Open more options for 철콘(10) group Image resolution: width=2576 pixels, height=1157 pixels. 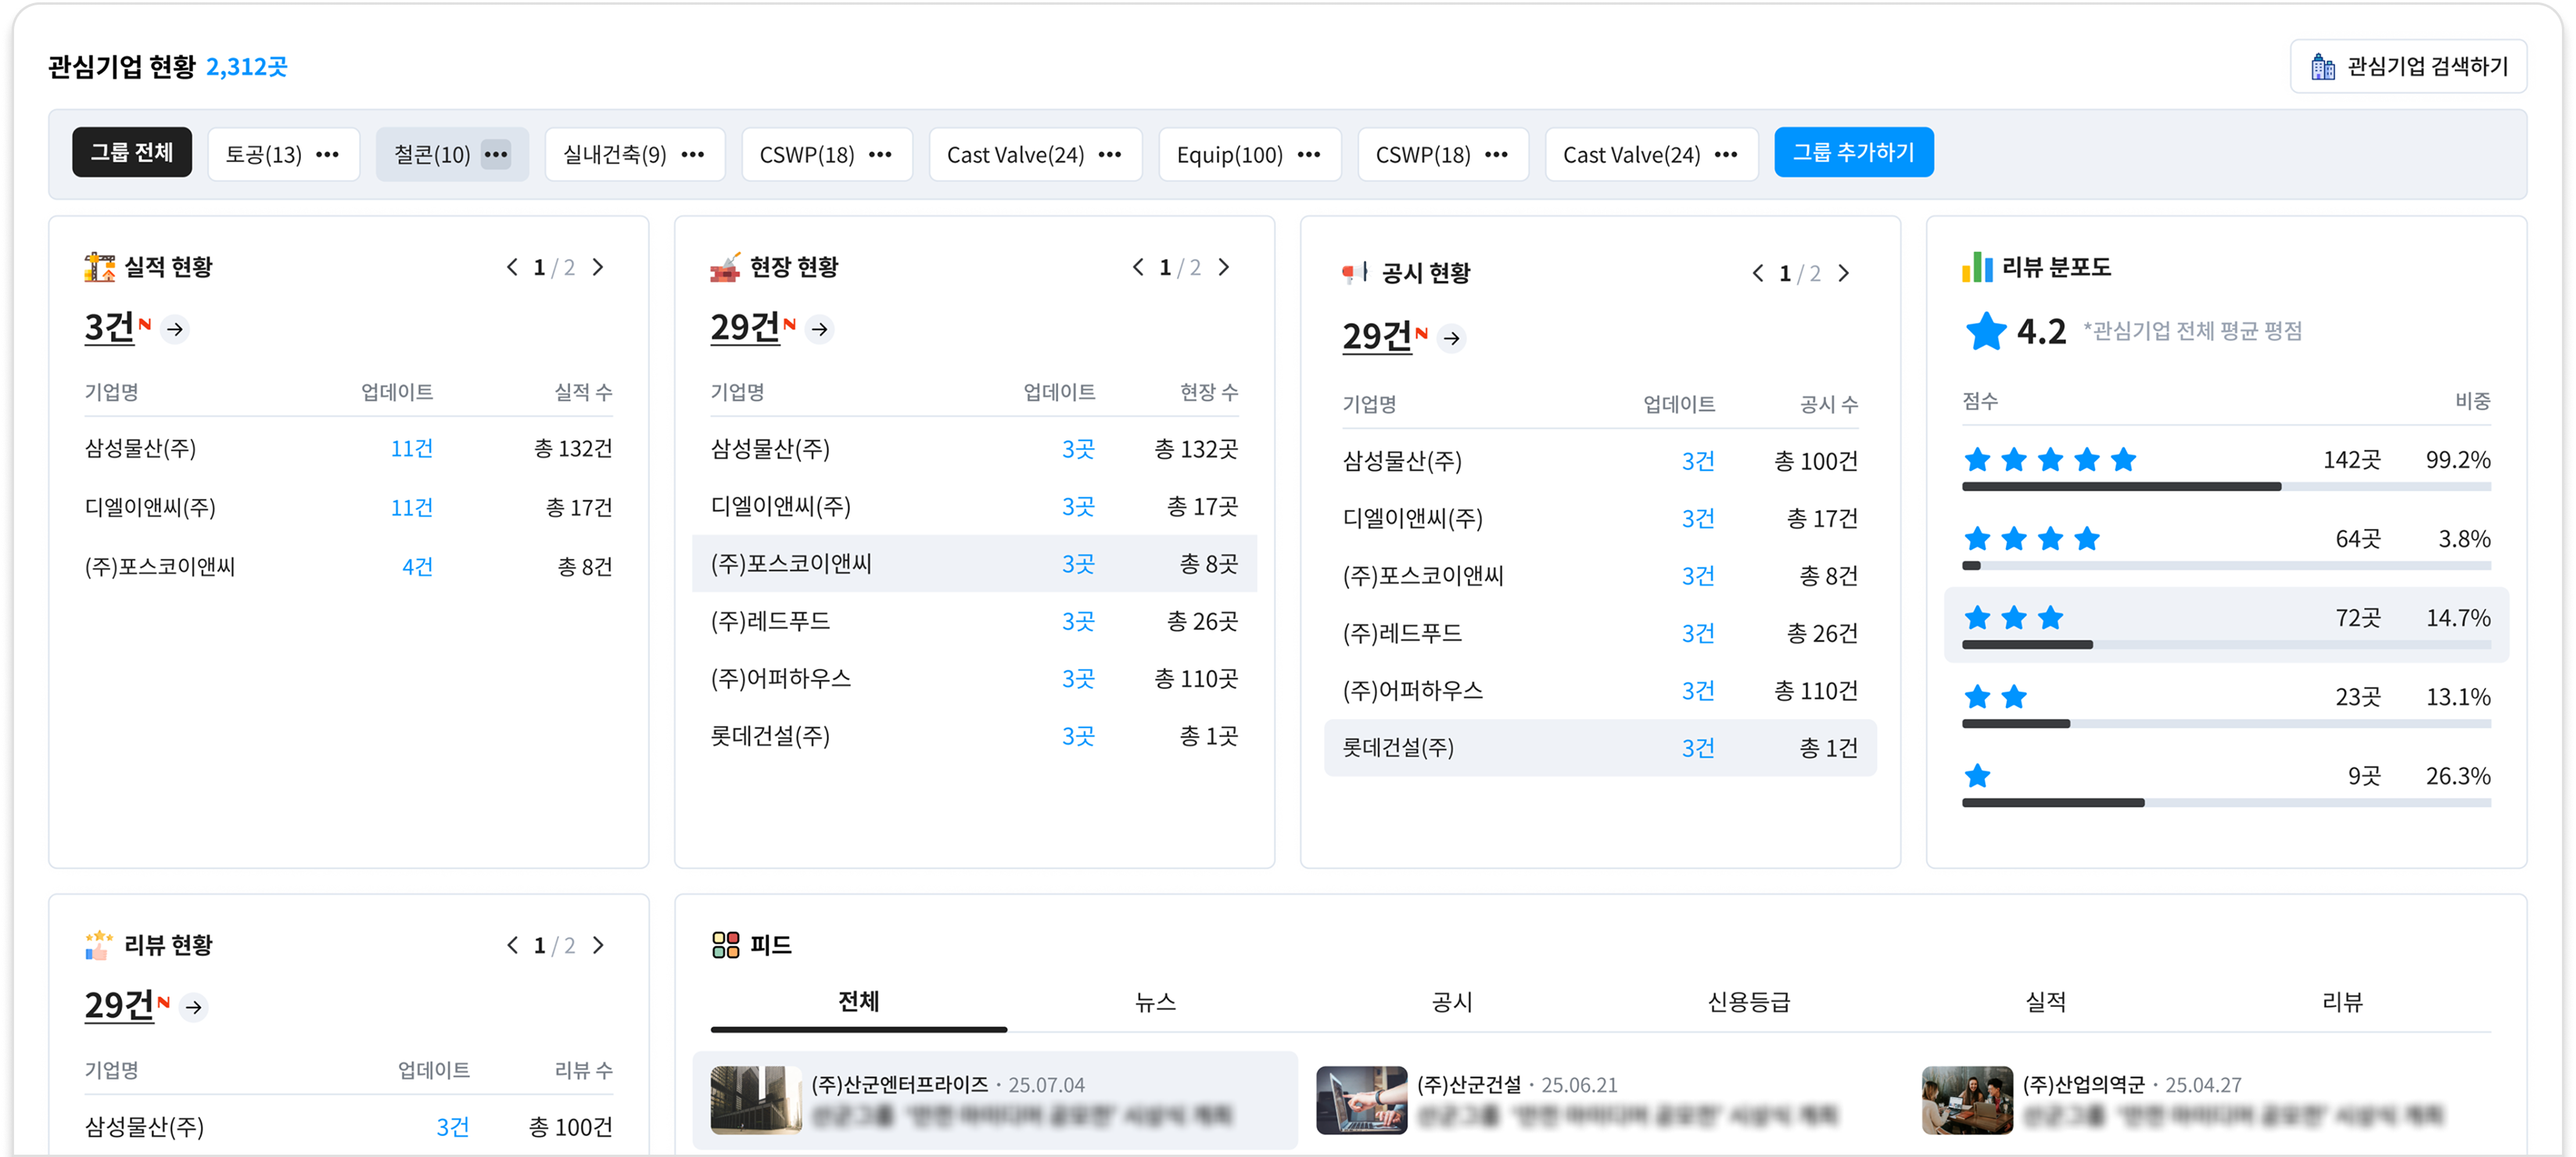496,154
